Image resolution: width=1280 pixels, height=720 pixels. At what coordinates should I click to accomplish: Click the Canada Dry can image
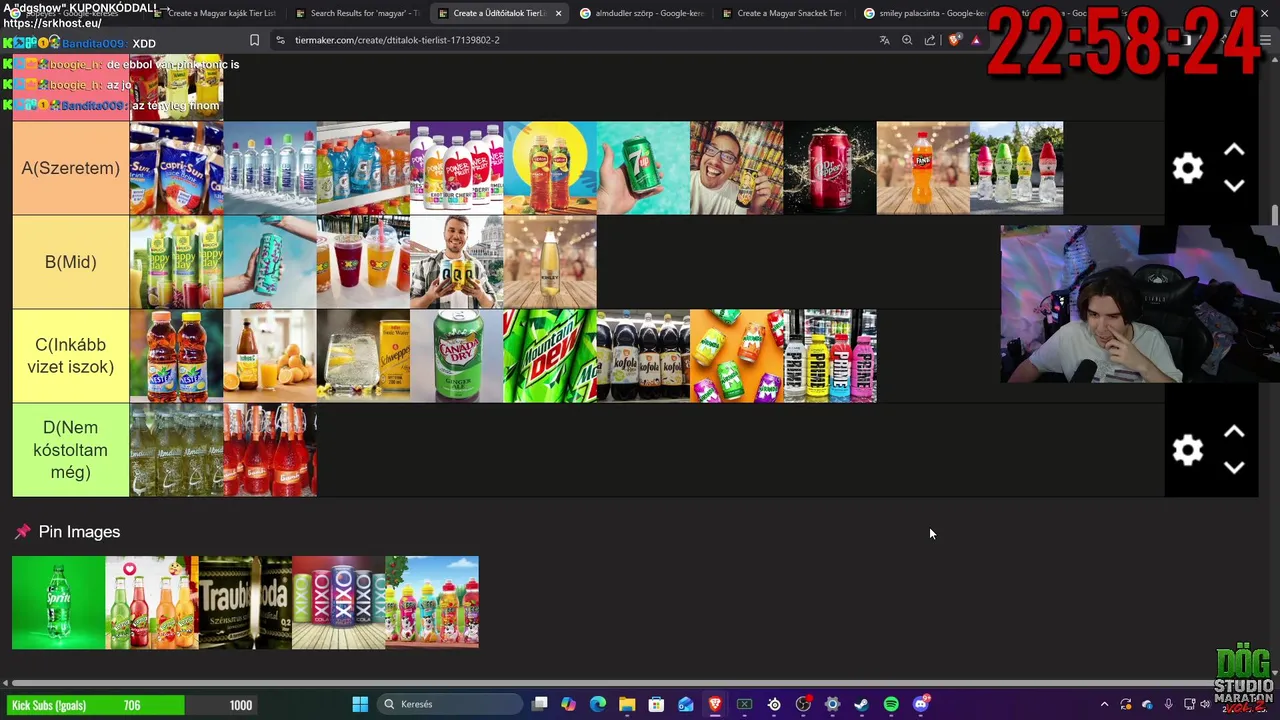tap(456, 356)
